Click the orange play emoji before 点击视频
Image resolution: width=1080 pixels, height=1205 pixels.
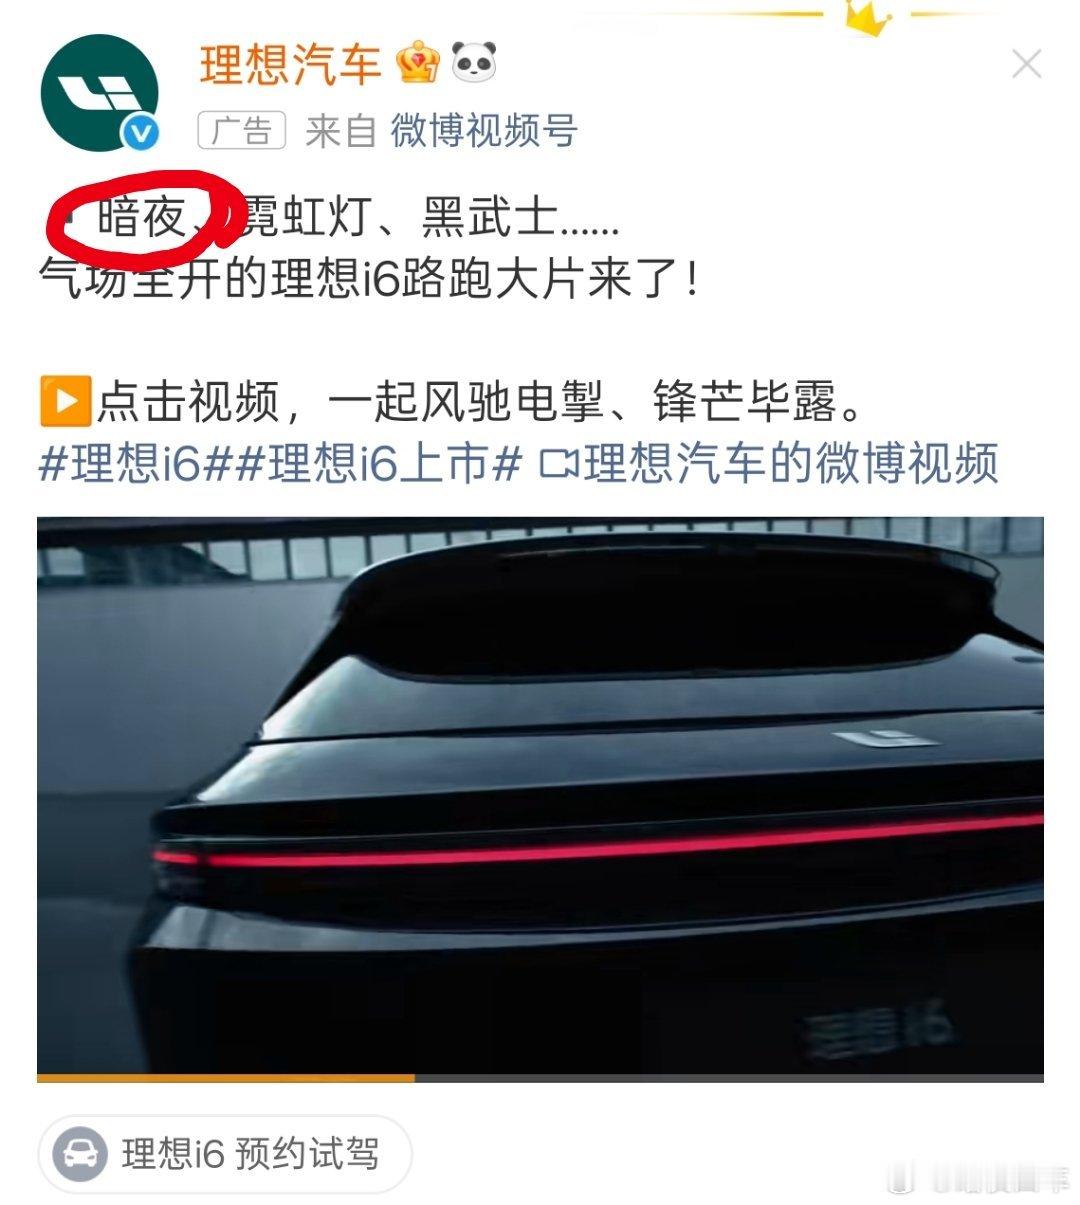[65, 401]
